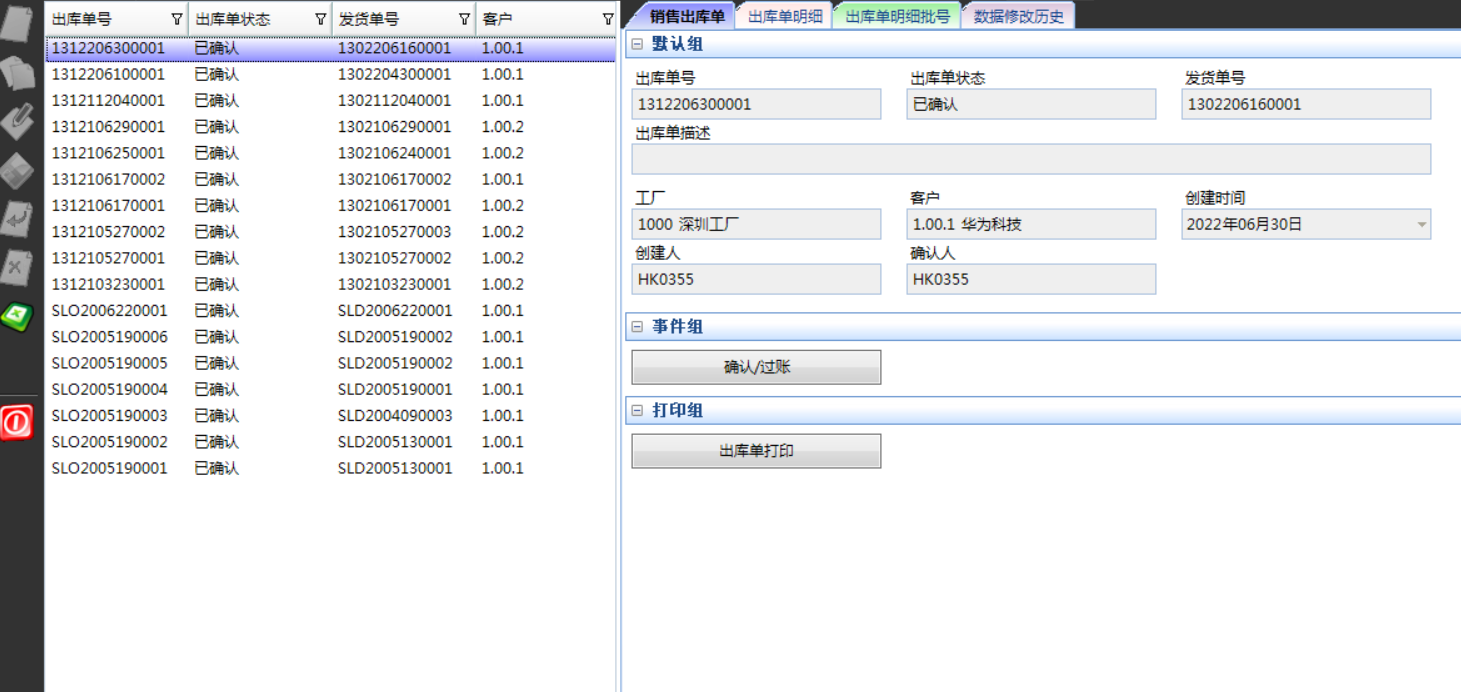
Task: Open filter for 发货单号 column
Action: pos(464,19)
